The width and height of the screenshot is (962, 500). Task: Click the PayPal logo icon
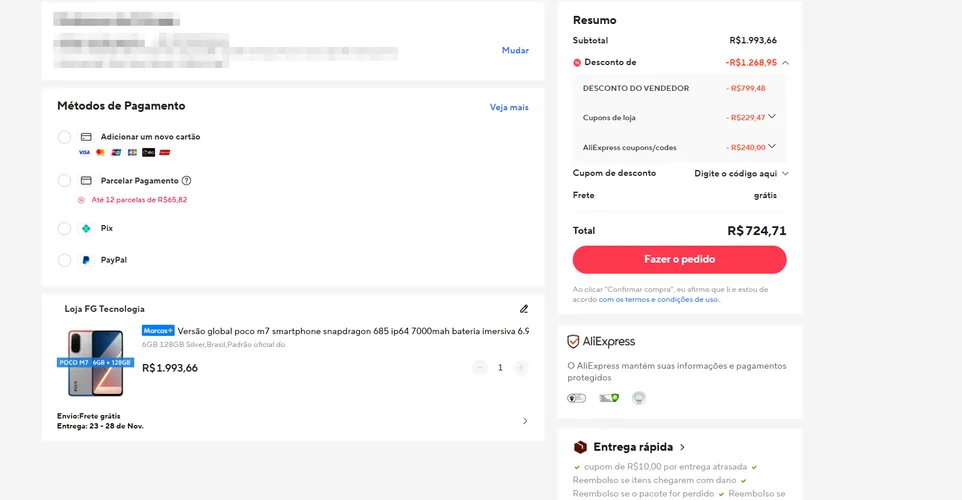[x=86, y=260]
